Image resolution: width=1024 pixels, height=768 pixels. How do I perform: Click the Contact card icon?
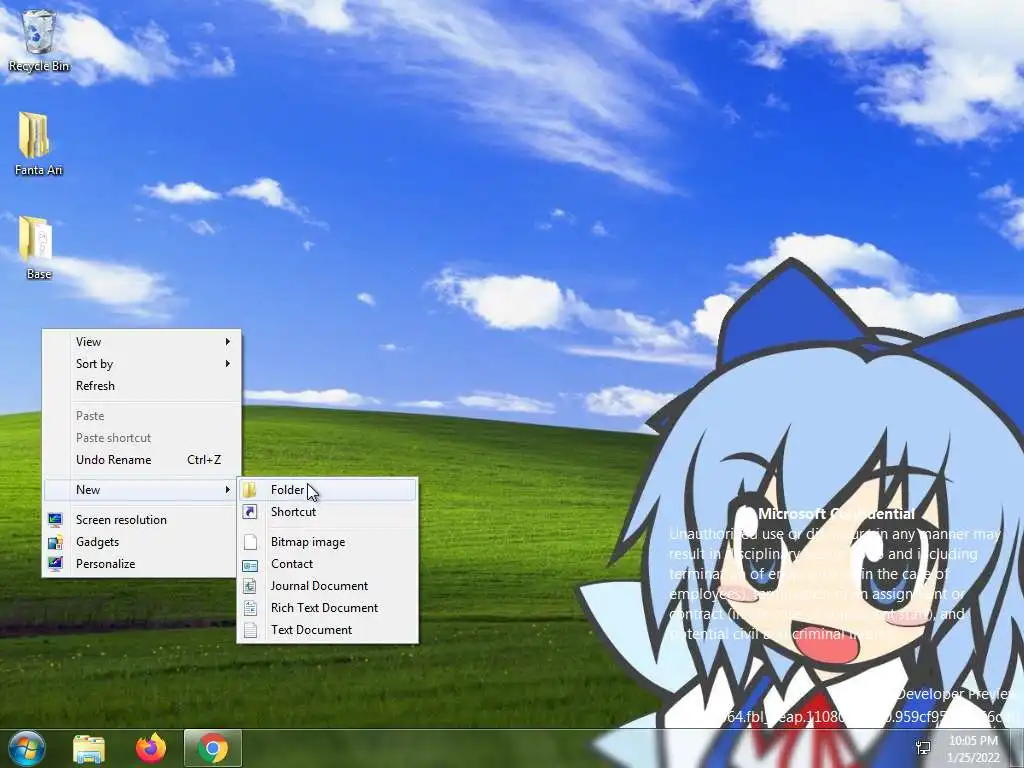pos(250,564)
